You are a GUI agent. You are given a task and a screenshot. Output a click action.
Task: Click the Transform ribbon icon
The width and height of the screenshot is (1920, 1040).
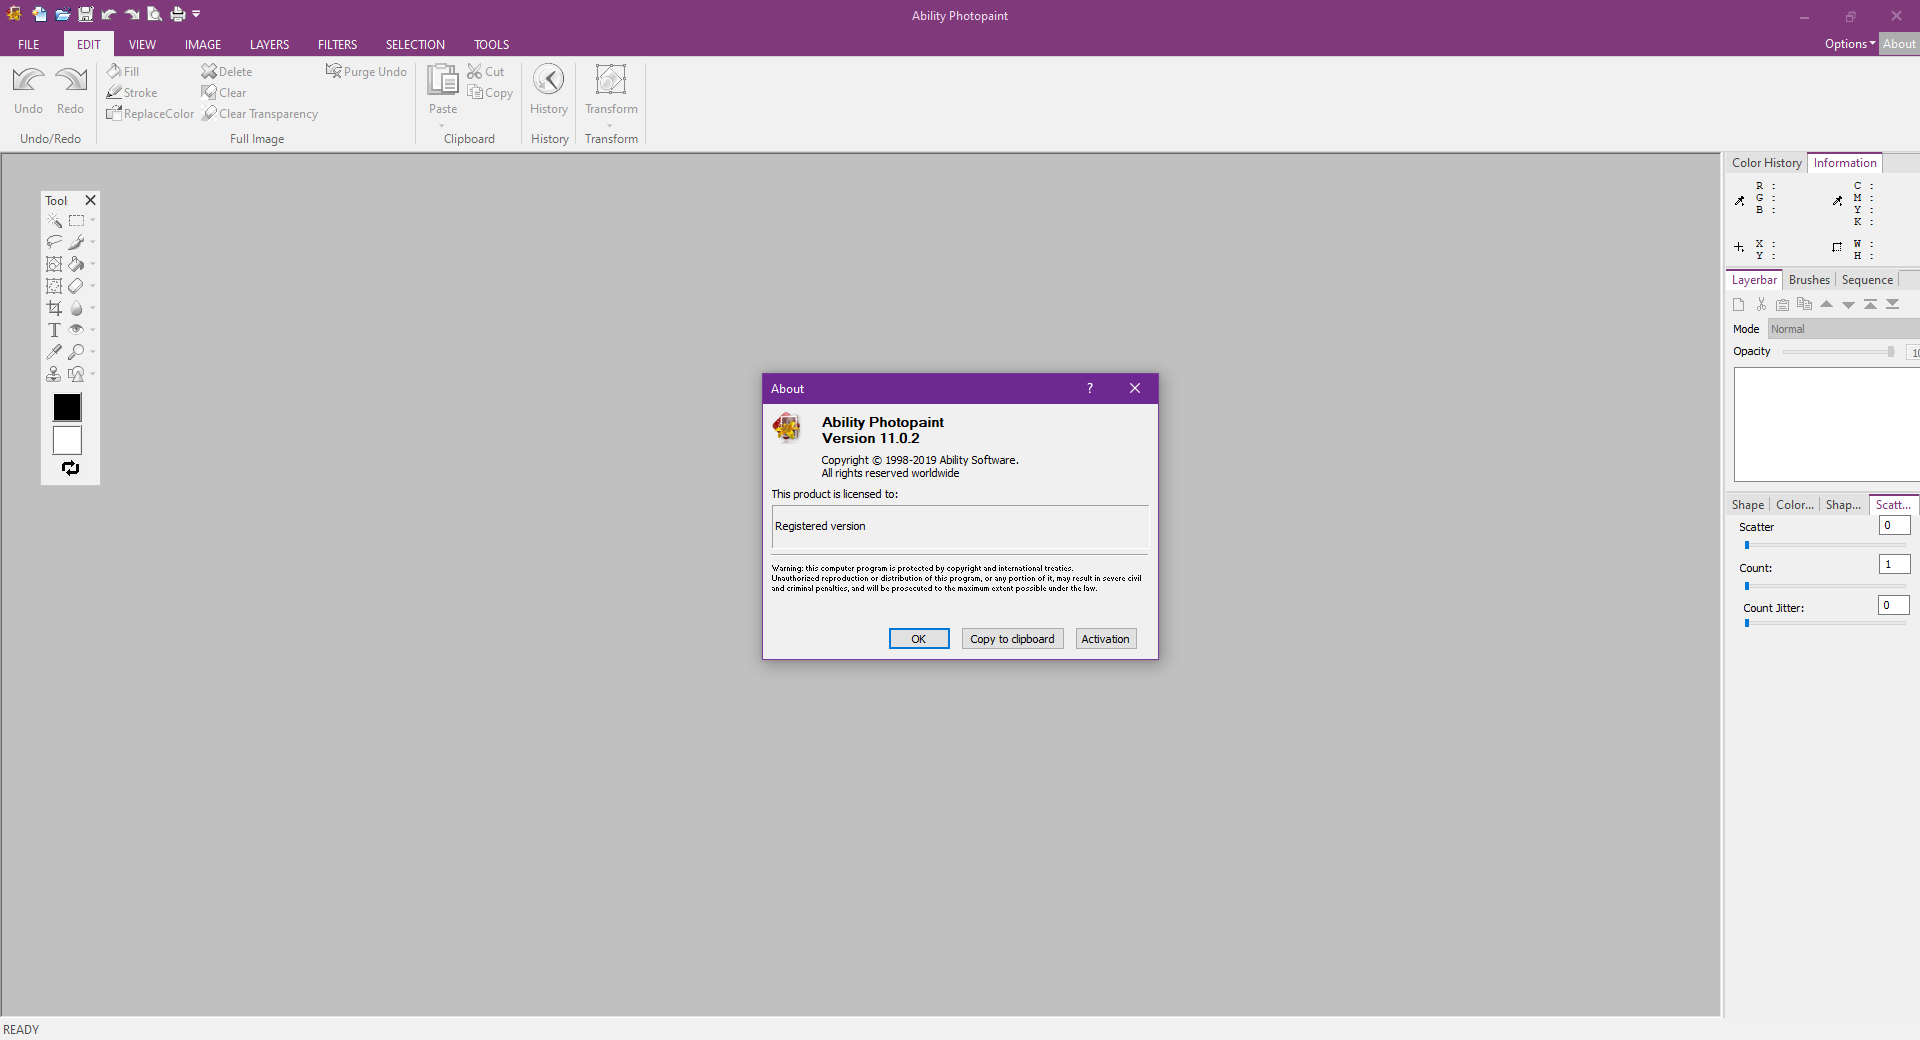[x=610, y=80]
